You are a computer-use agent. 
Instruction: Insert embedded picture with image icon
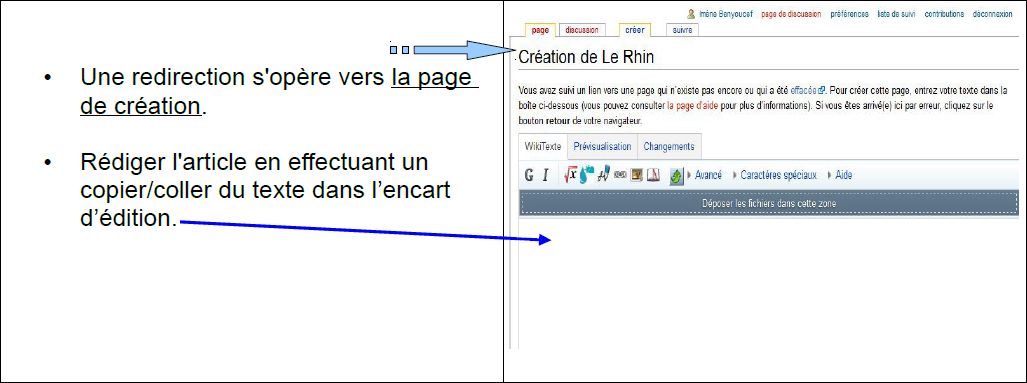(x=636, y=175)
